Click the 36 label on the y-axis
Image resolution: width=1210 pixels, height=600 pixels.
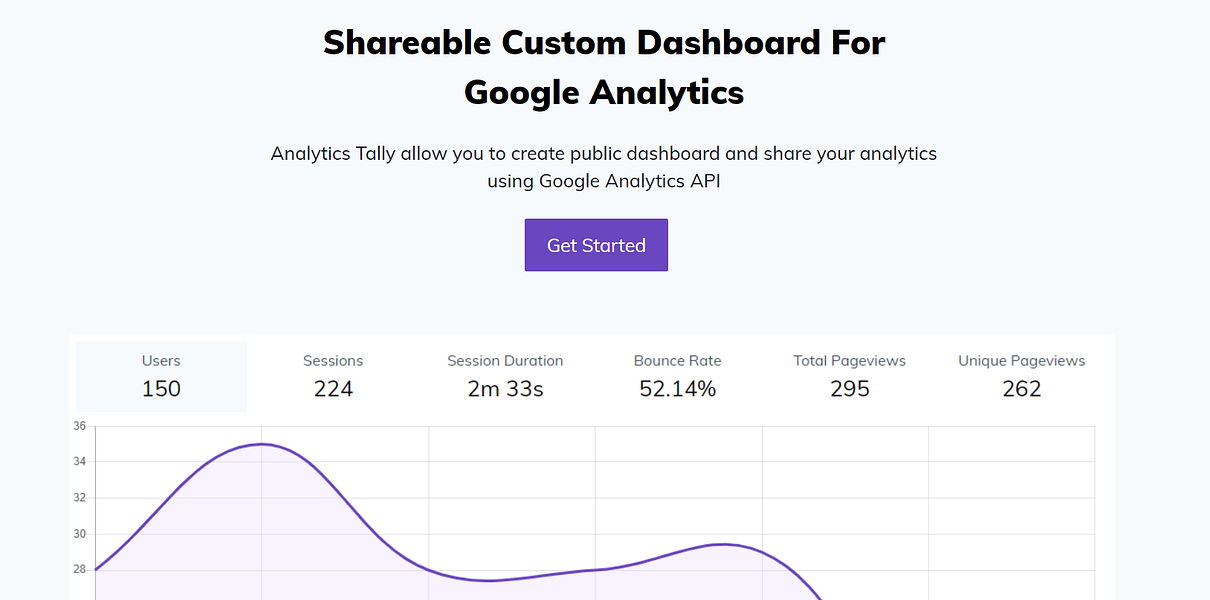tap(78, 425)
